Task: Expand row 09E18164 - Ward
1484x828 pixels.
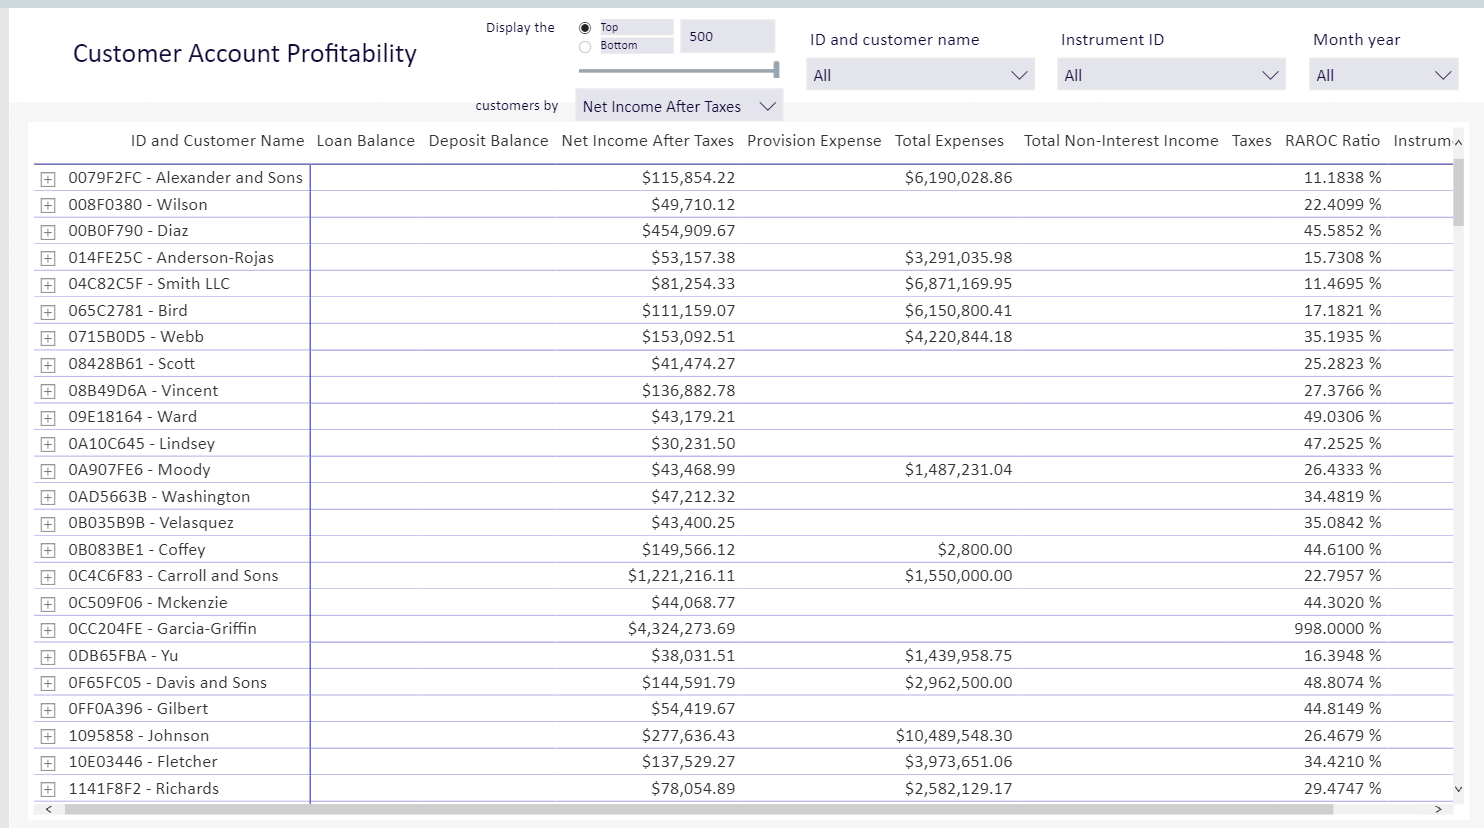Action: (47, 418)
